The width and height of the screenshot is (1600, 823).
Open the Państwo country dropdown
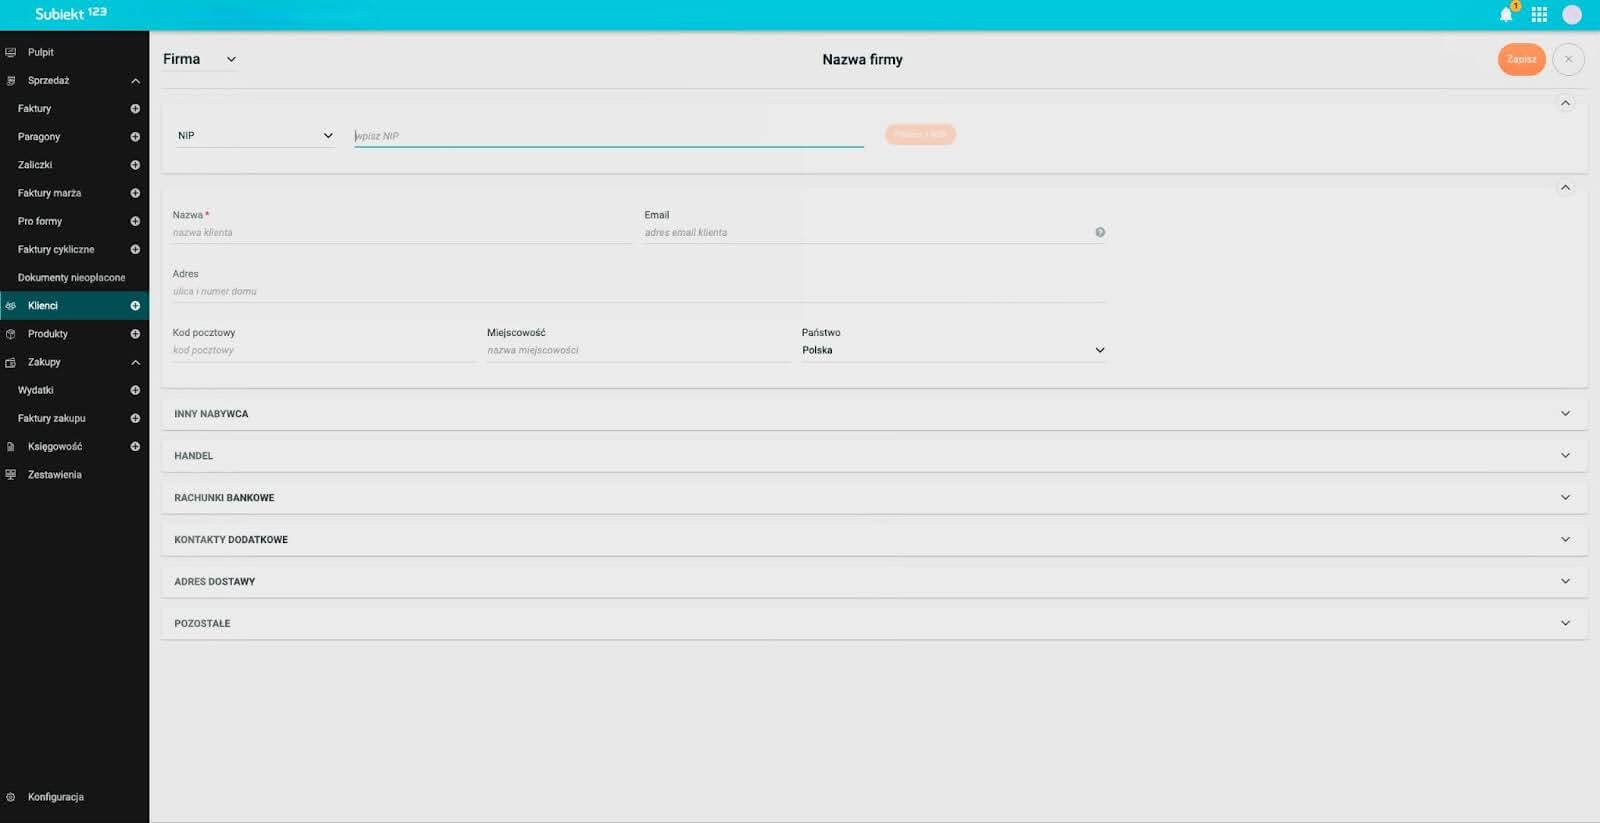952,350
